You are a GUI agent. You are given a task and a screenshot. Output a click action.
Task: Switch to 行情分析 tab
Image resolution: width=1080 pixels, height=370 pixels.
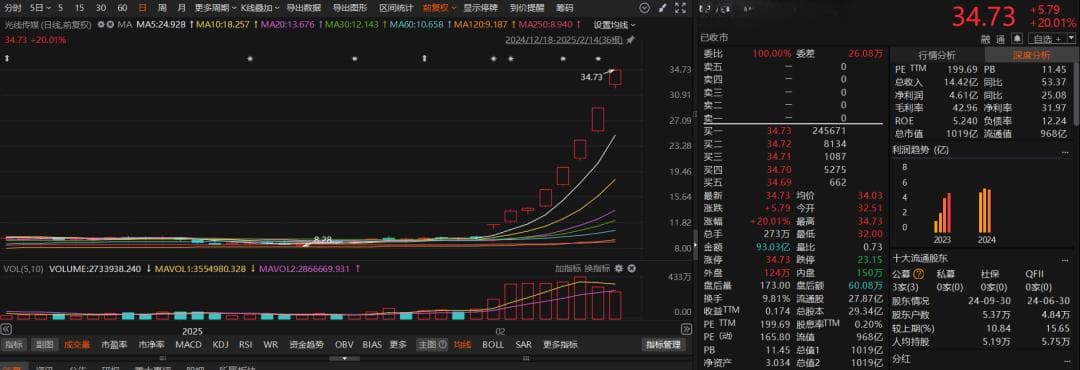(x=937, y=55)
